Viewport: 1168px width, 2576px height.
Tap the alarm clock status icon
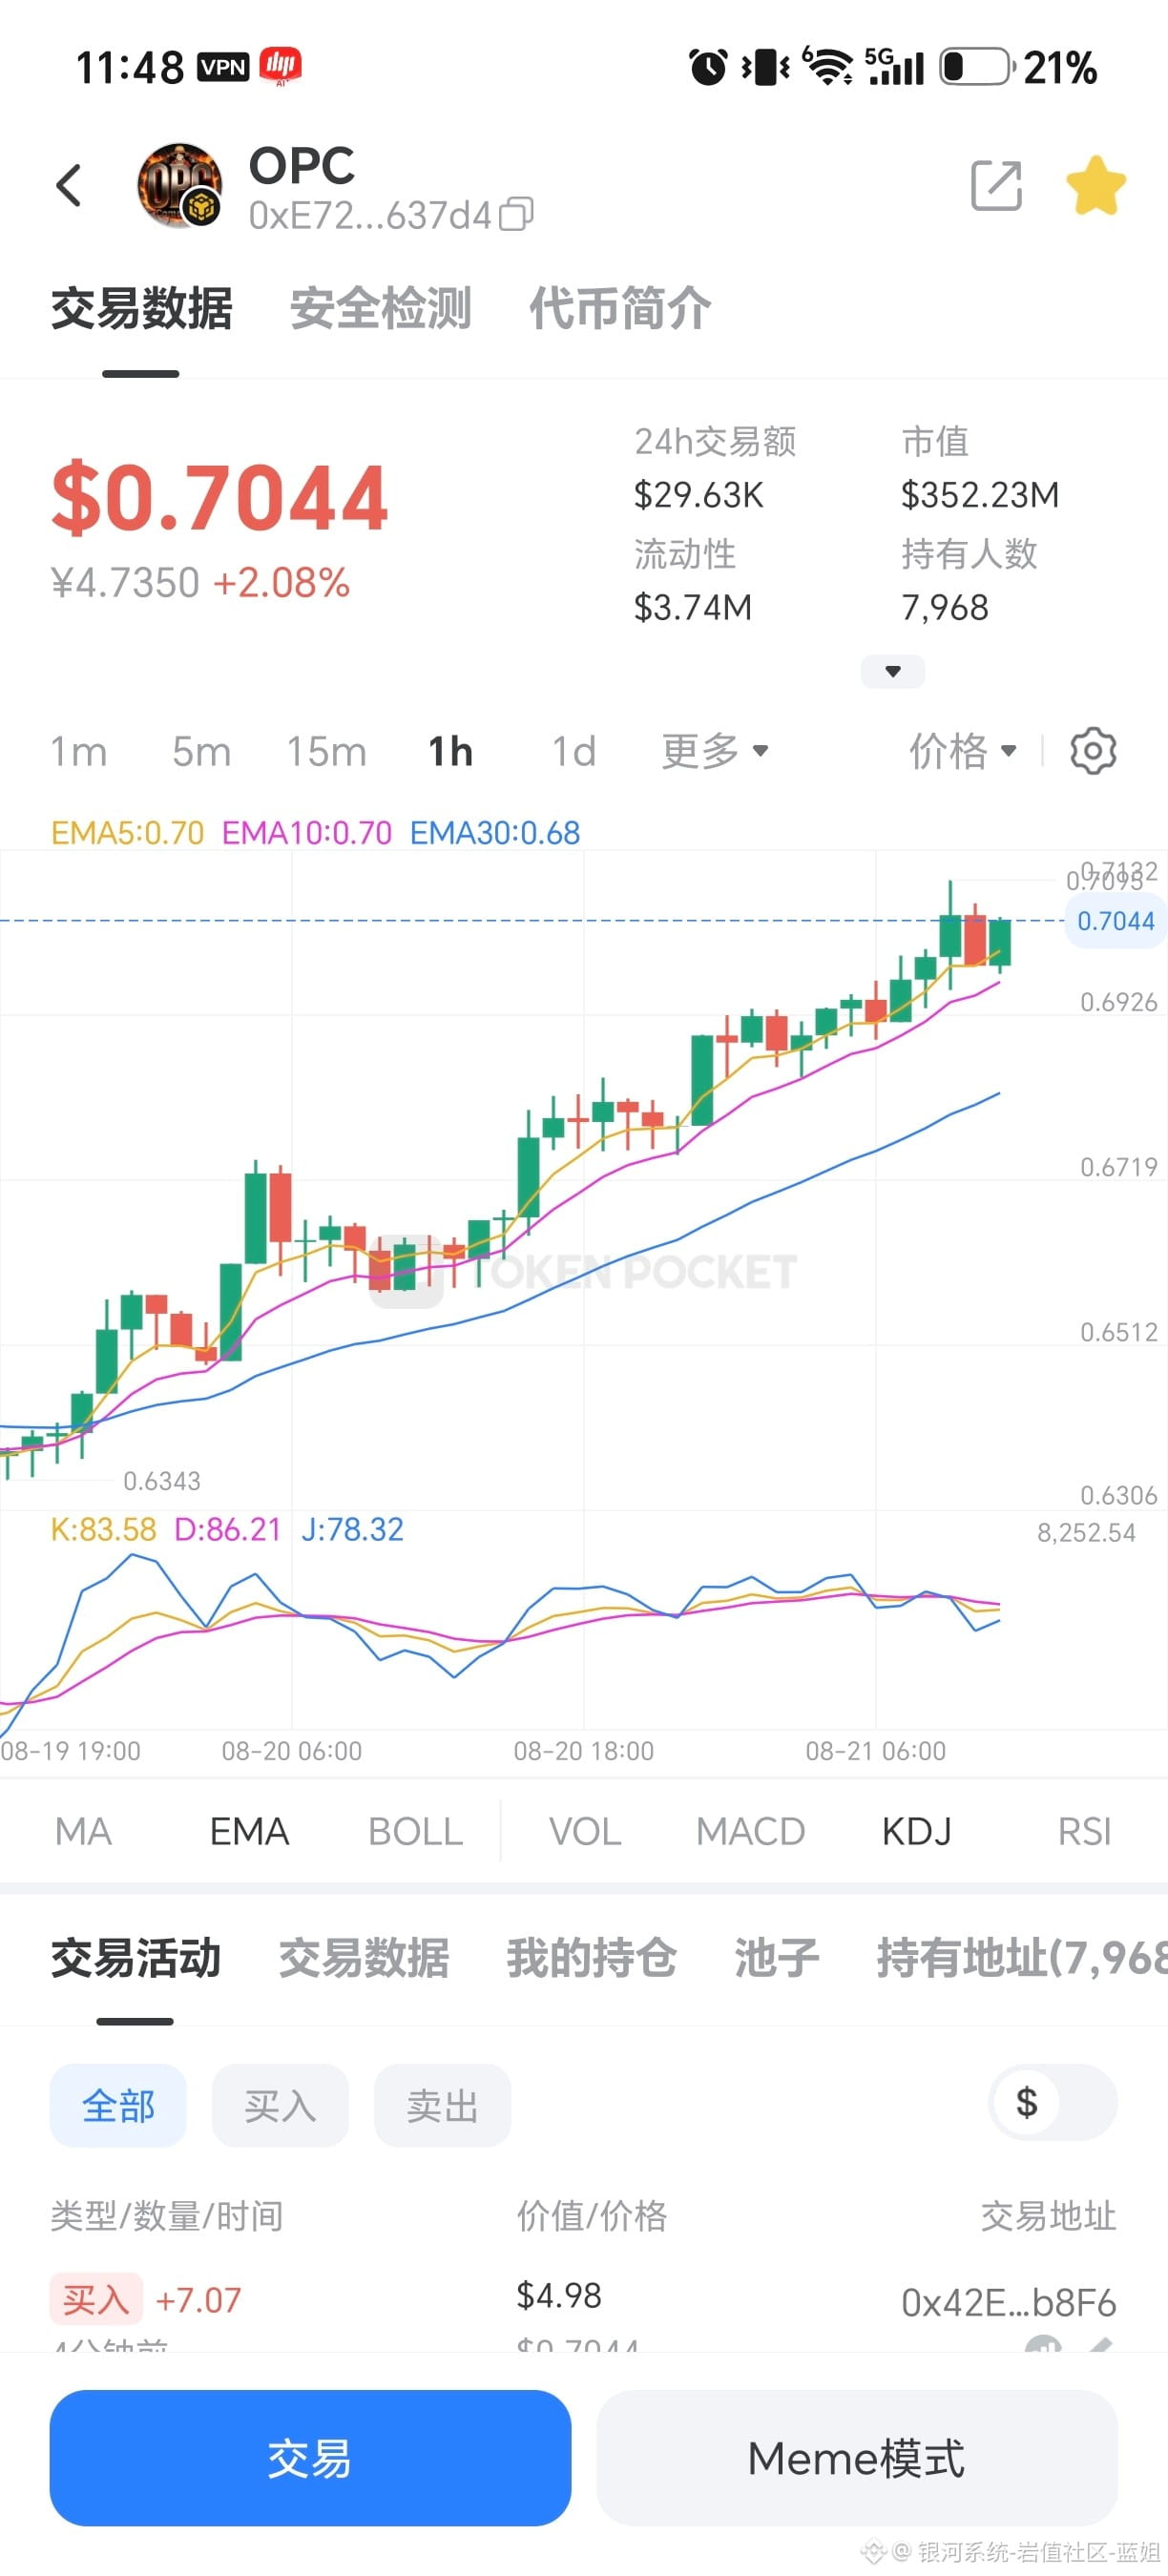click(x=709, y=67)
